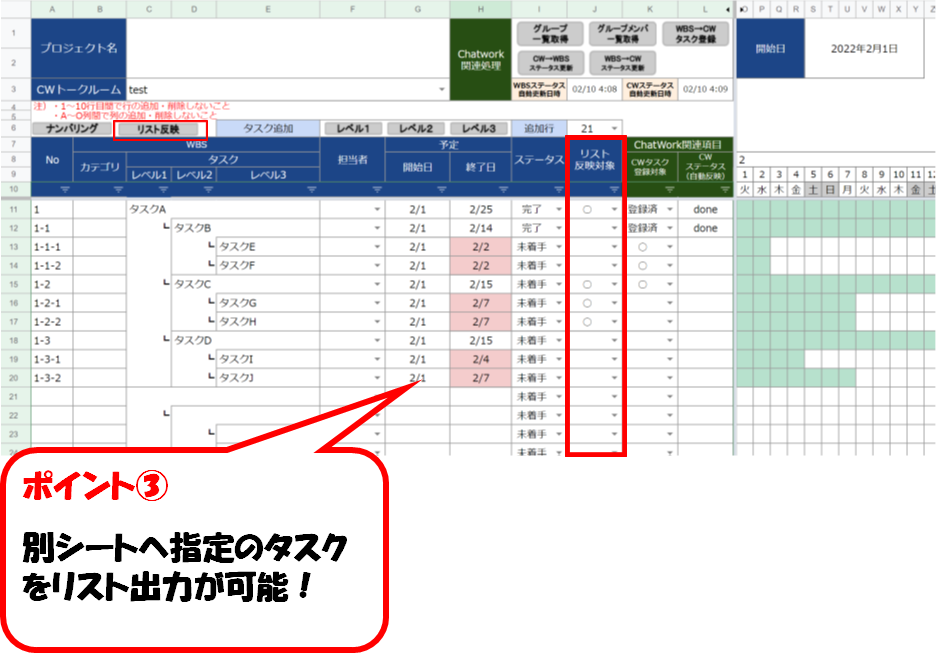Viewport: 939px width, 653px height.
Task: Click the プロジェクト名 input cell
Action: [288, 48]
